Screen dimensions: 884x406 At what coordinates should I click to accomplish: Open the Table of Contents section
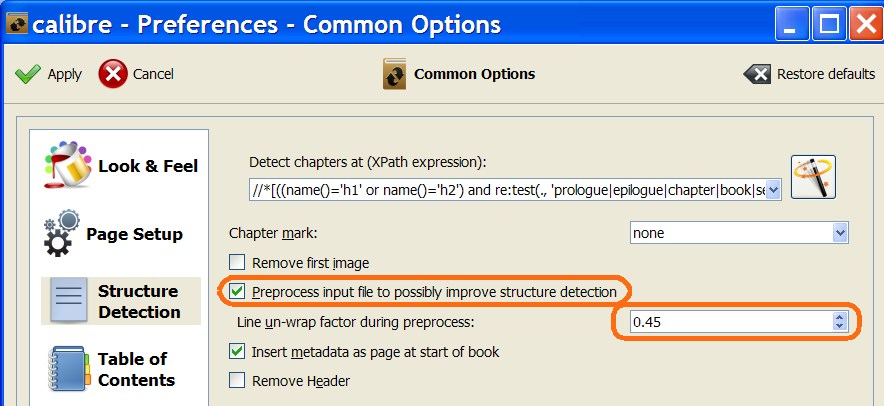136,369
